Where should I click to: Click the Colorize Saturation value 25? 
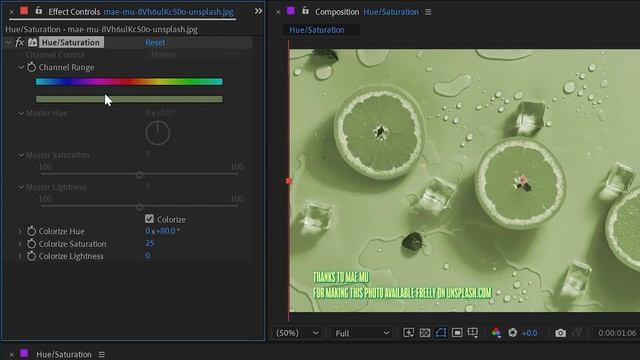(x=149, y=243)
